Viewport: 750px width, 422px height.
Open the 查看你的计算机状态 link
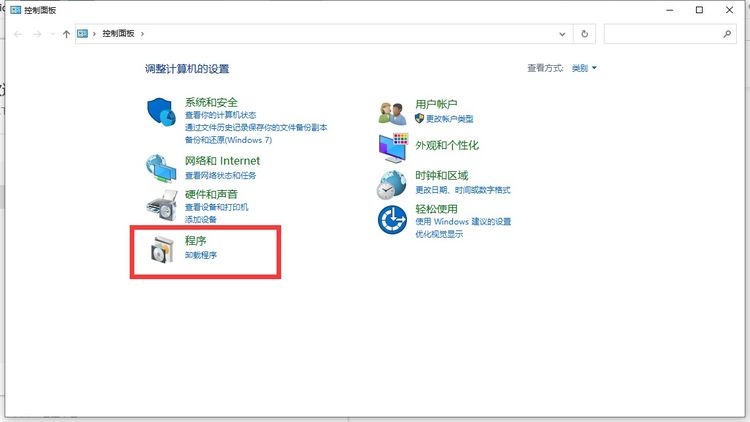[220, 115]
